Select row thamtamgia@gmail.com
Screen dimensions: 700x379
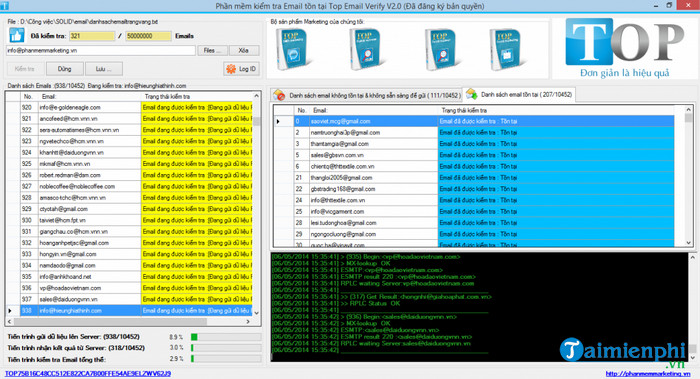[x=474, y=144]
